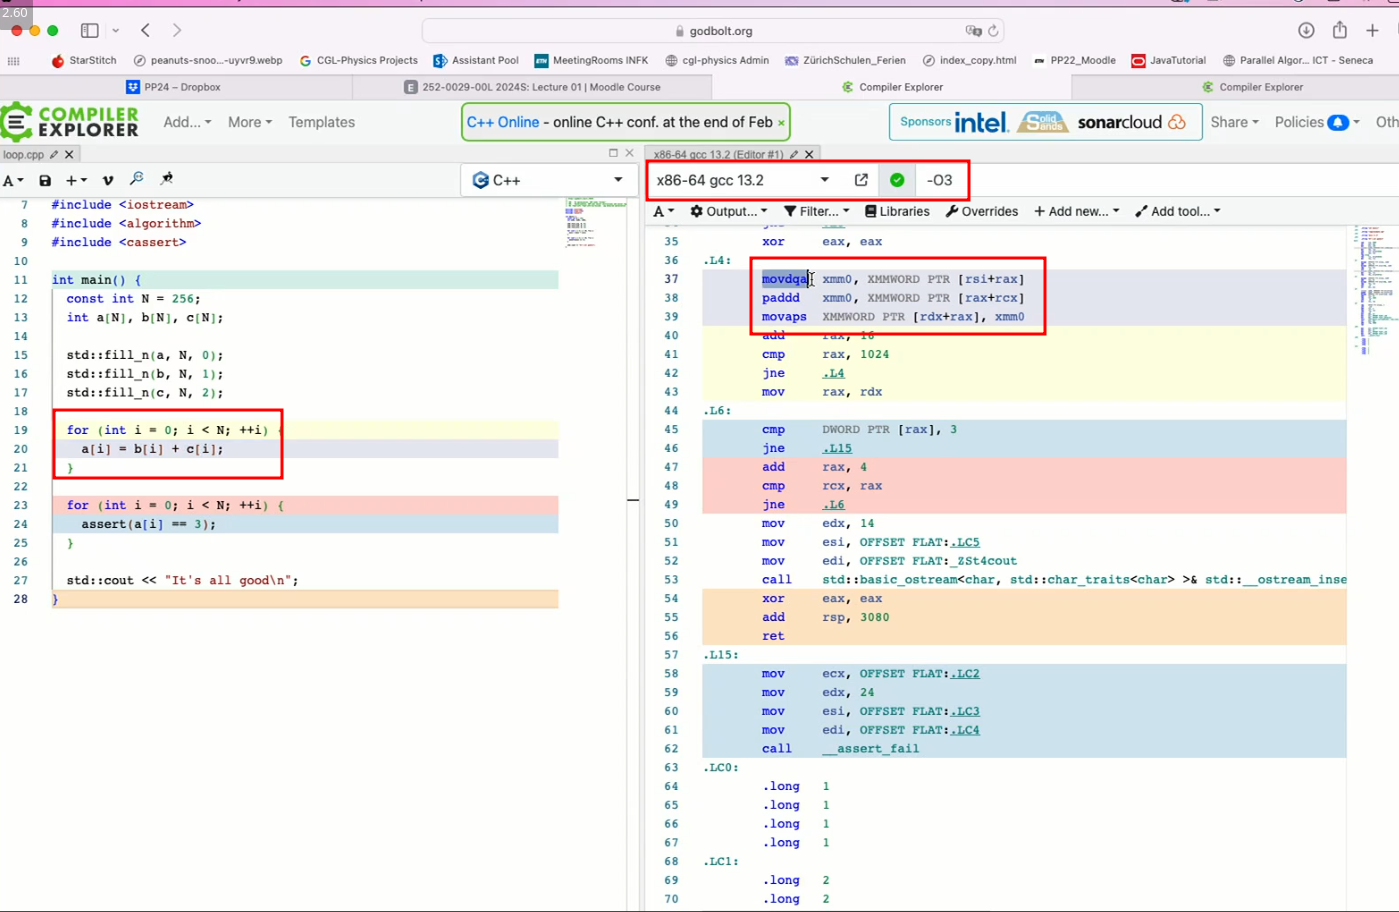Expand the Filter options dropdown
1399x912 pixels.
pyautogui.click(x=816, y=212)
